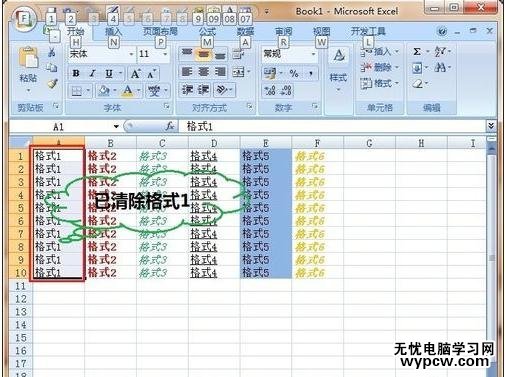Image resolution: width=505 pixels, height=377 pixels.
Task: Apply the accounting number format icon
Action: click(x=269, y=73)
